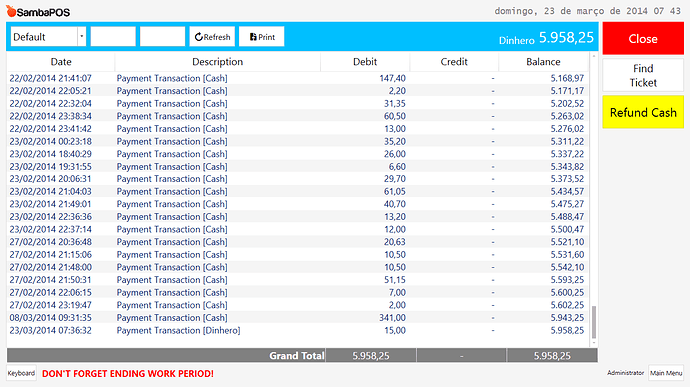Select the row dated 22/02/2014 23:41:42

tap(297, 129)
